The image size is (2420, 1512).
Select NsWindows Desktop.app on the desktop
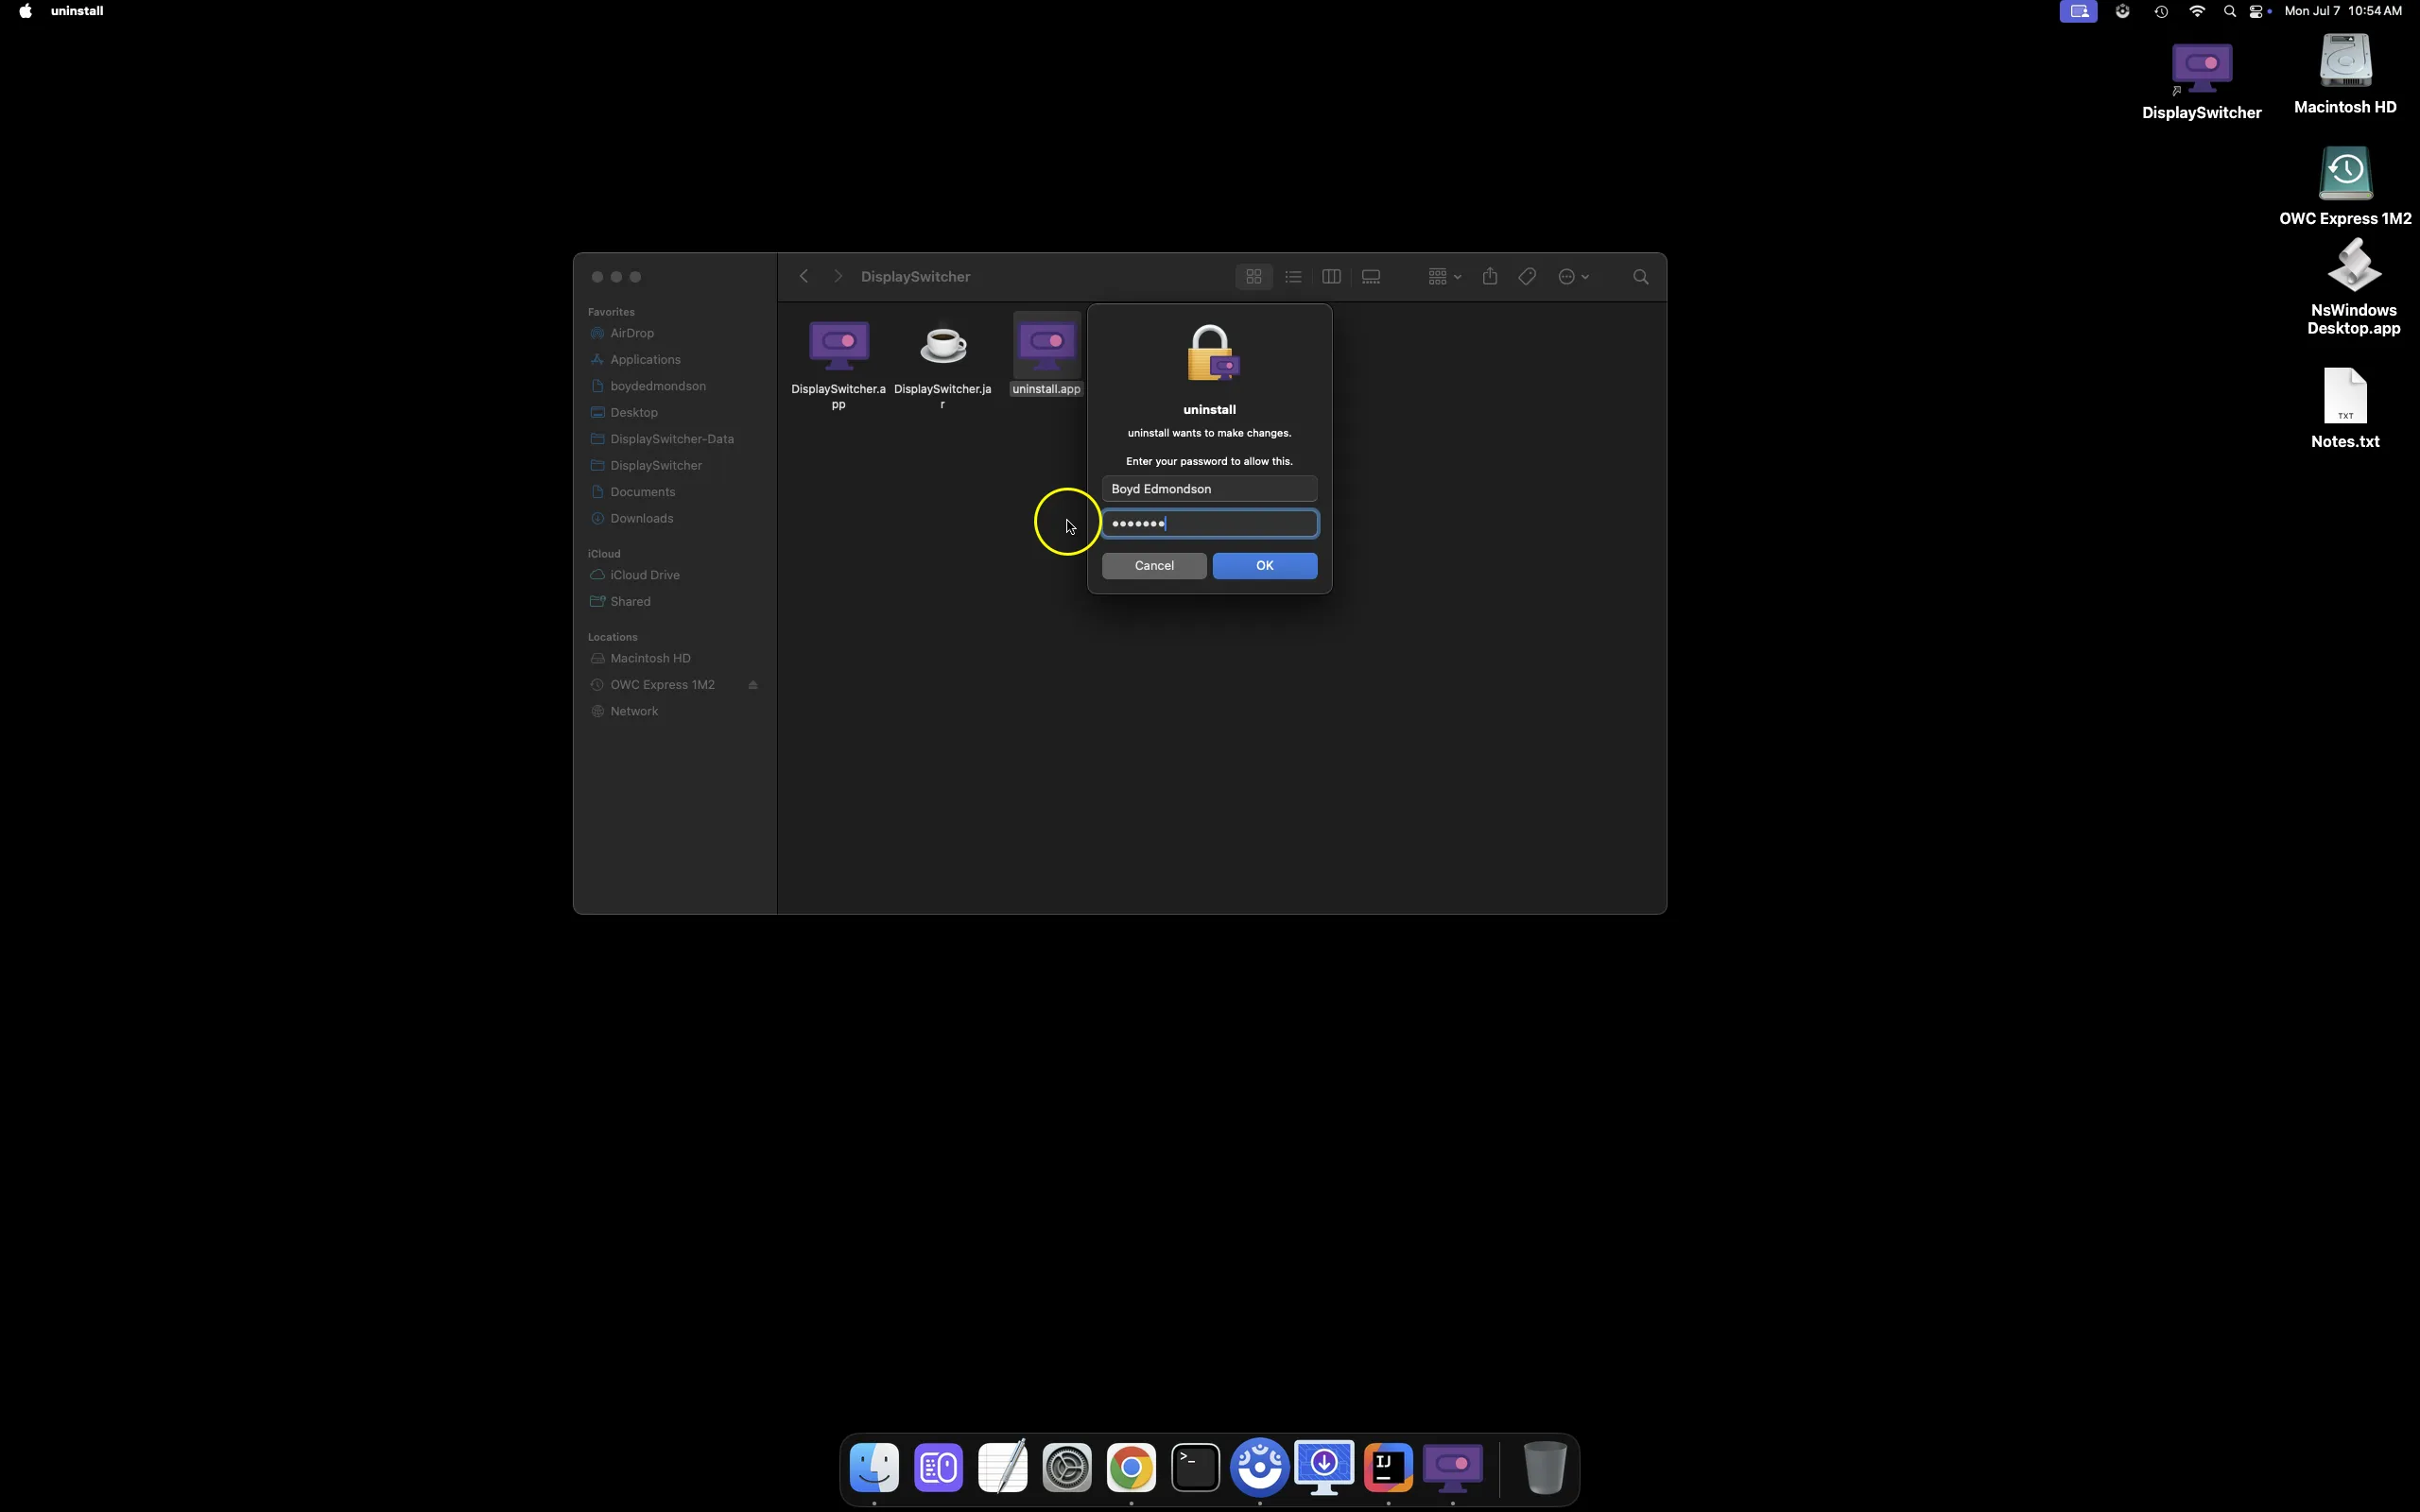pos(2353,287)
